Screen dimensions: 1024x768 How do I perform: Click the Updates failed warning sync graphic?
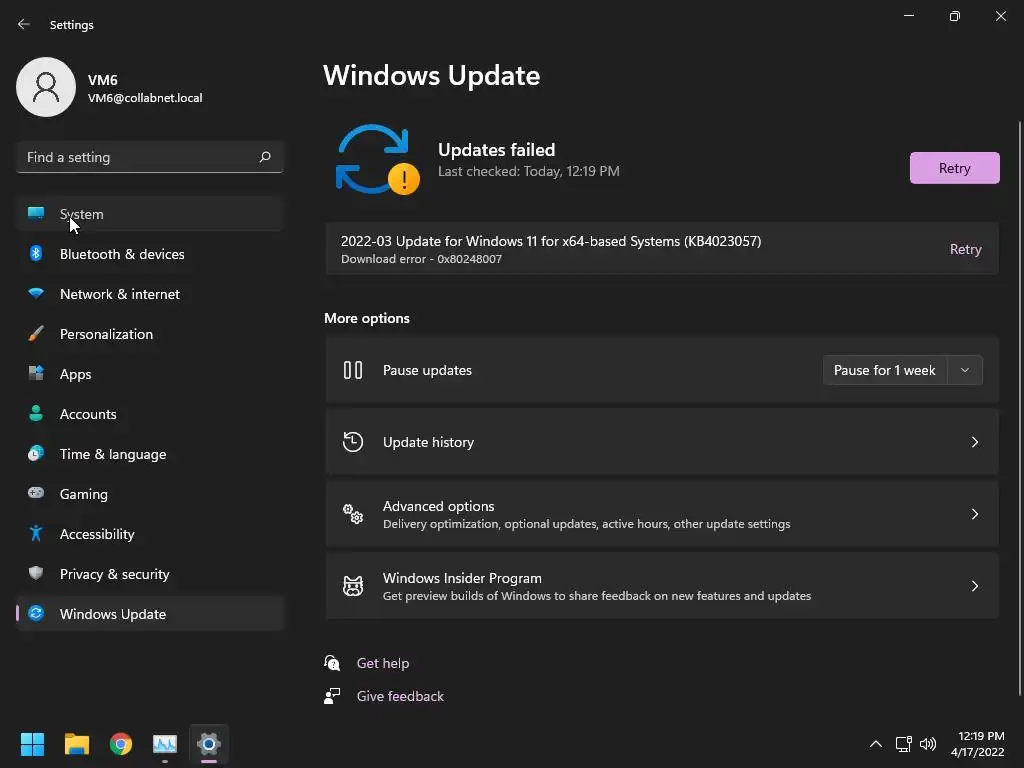pyautogui.click(x=377, y=160)
